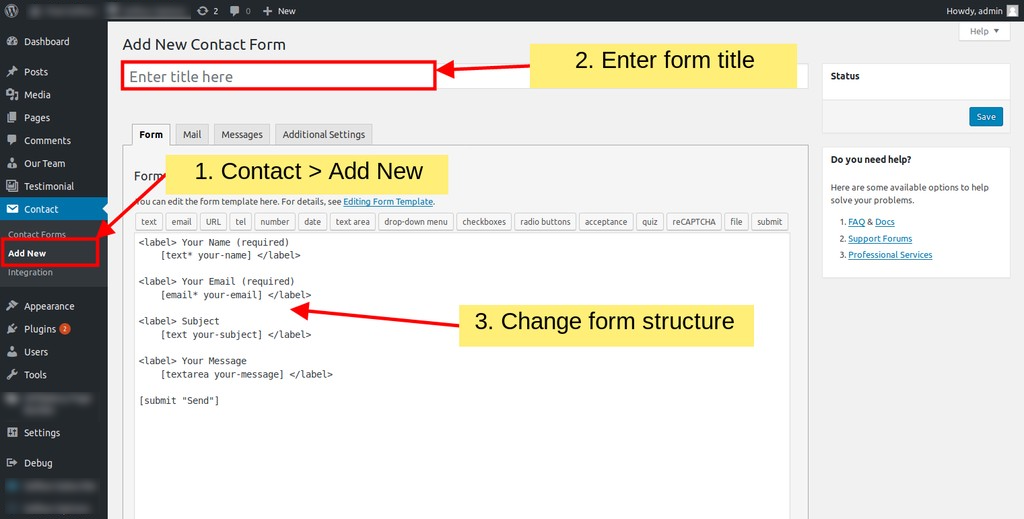Screen dimensions: 1024x519
Task: Insert a radio buttons form tag
Action: (x=545, y=222)
